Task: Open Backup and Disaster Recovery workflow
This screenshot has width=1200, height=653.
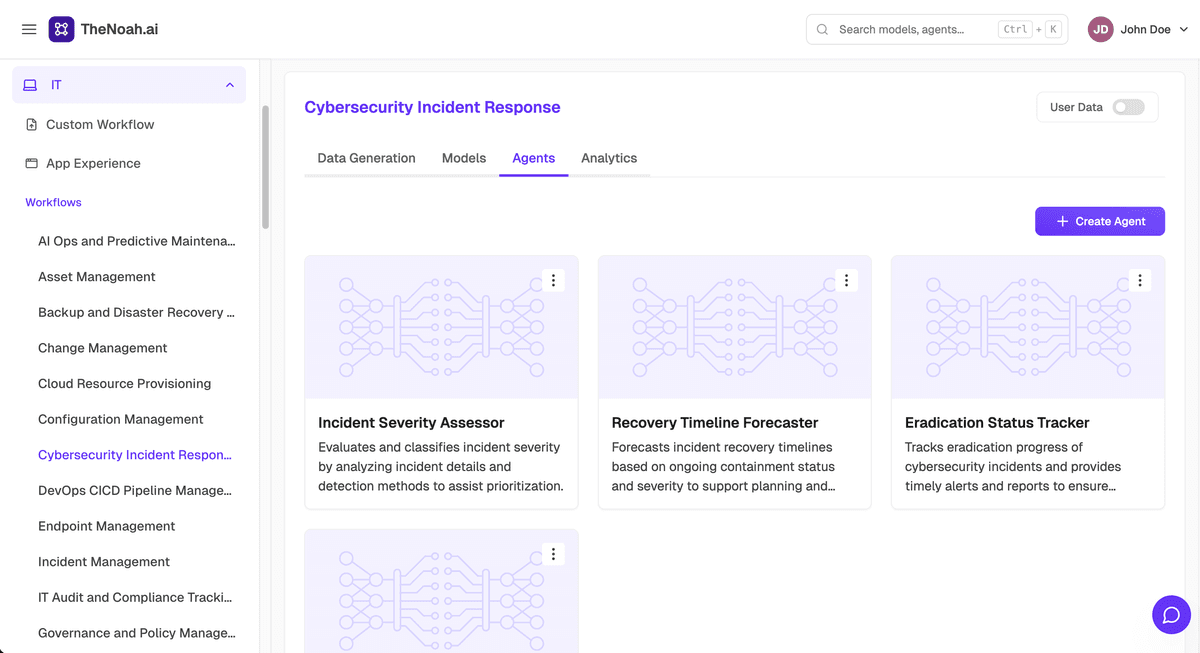Action: [137, 312]
